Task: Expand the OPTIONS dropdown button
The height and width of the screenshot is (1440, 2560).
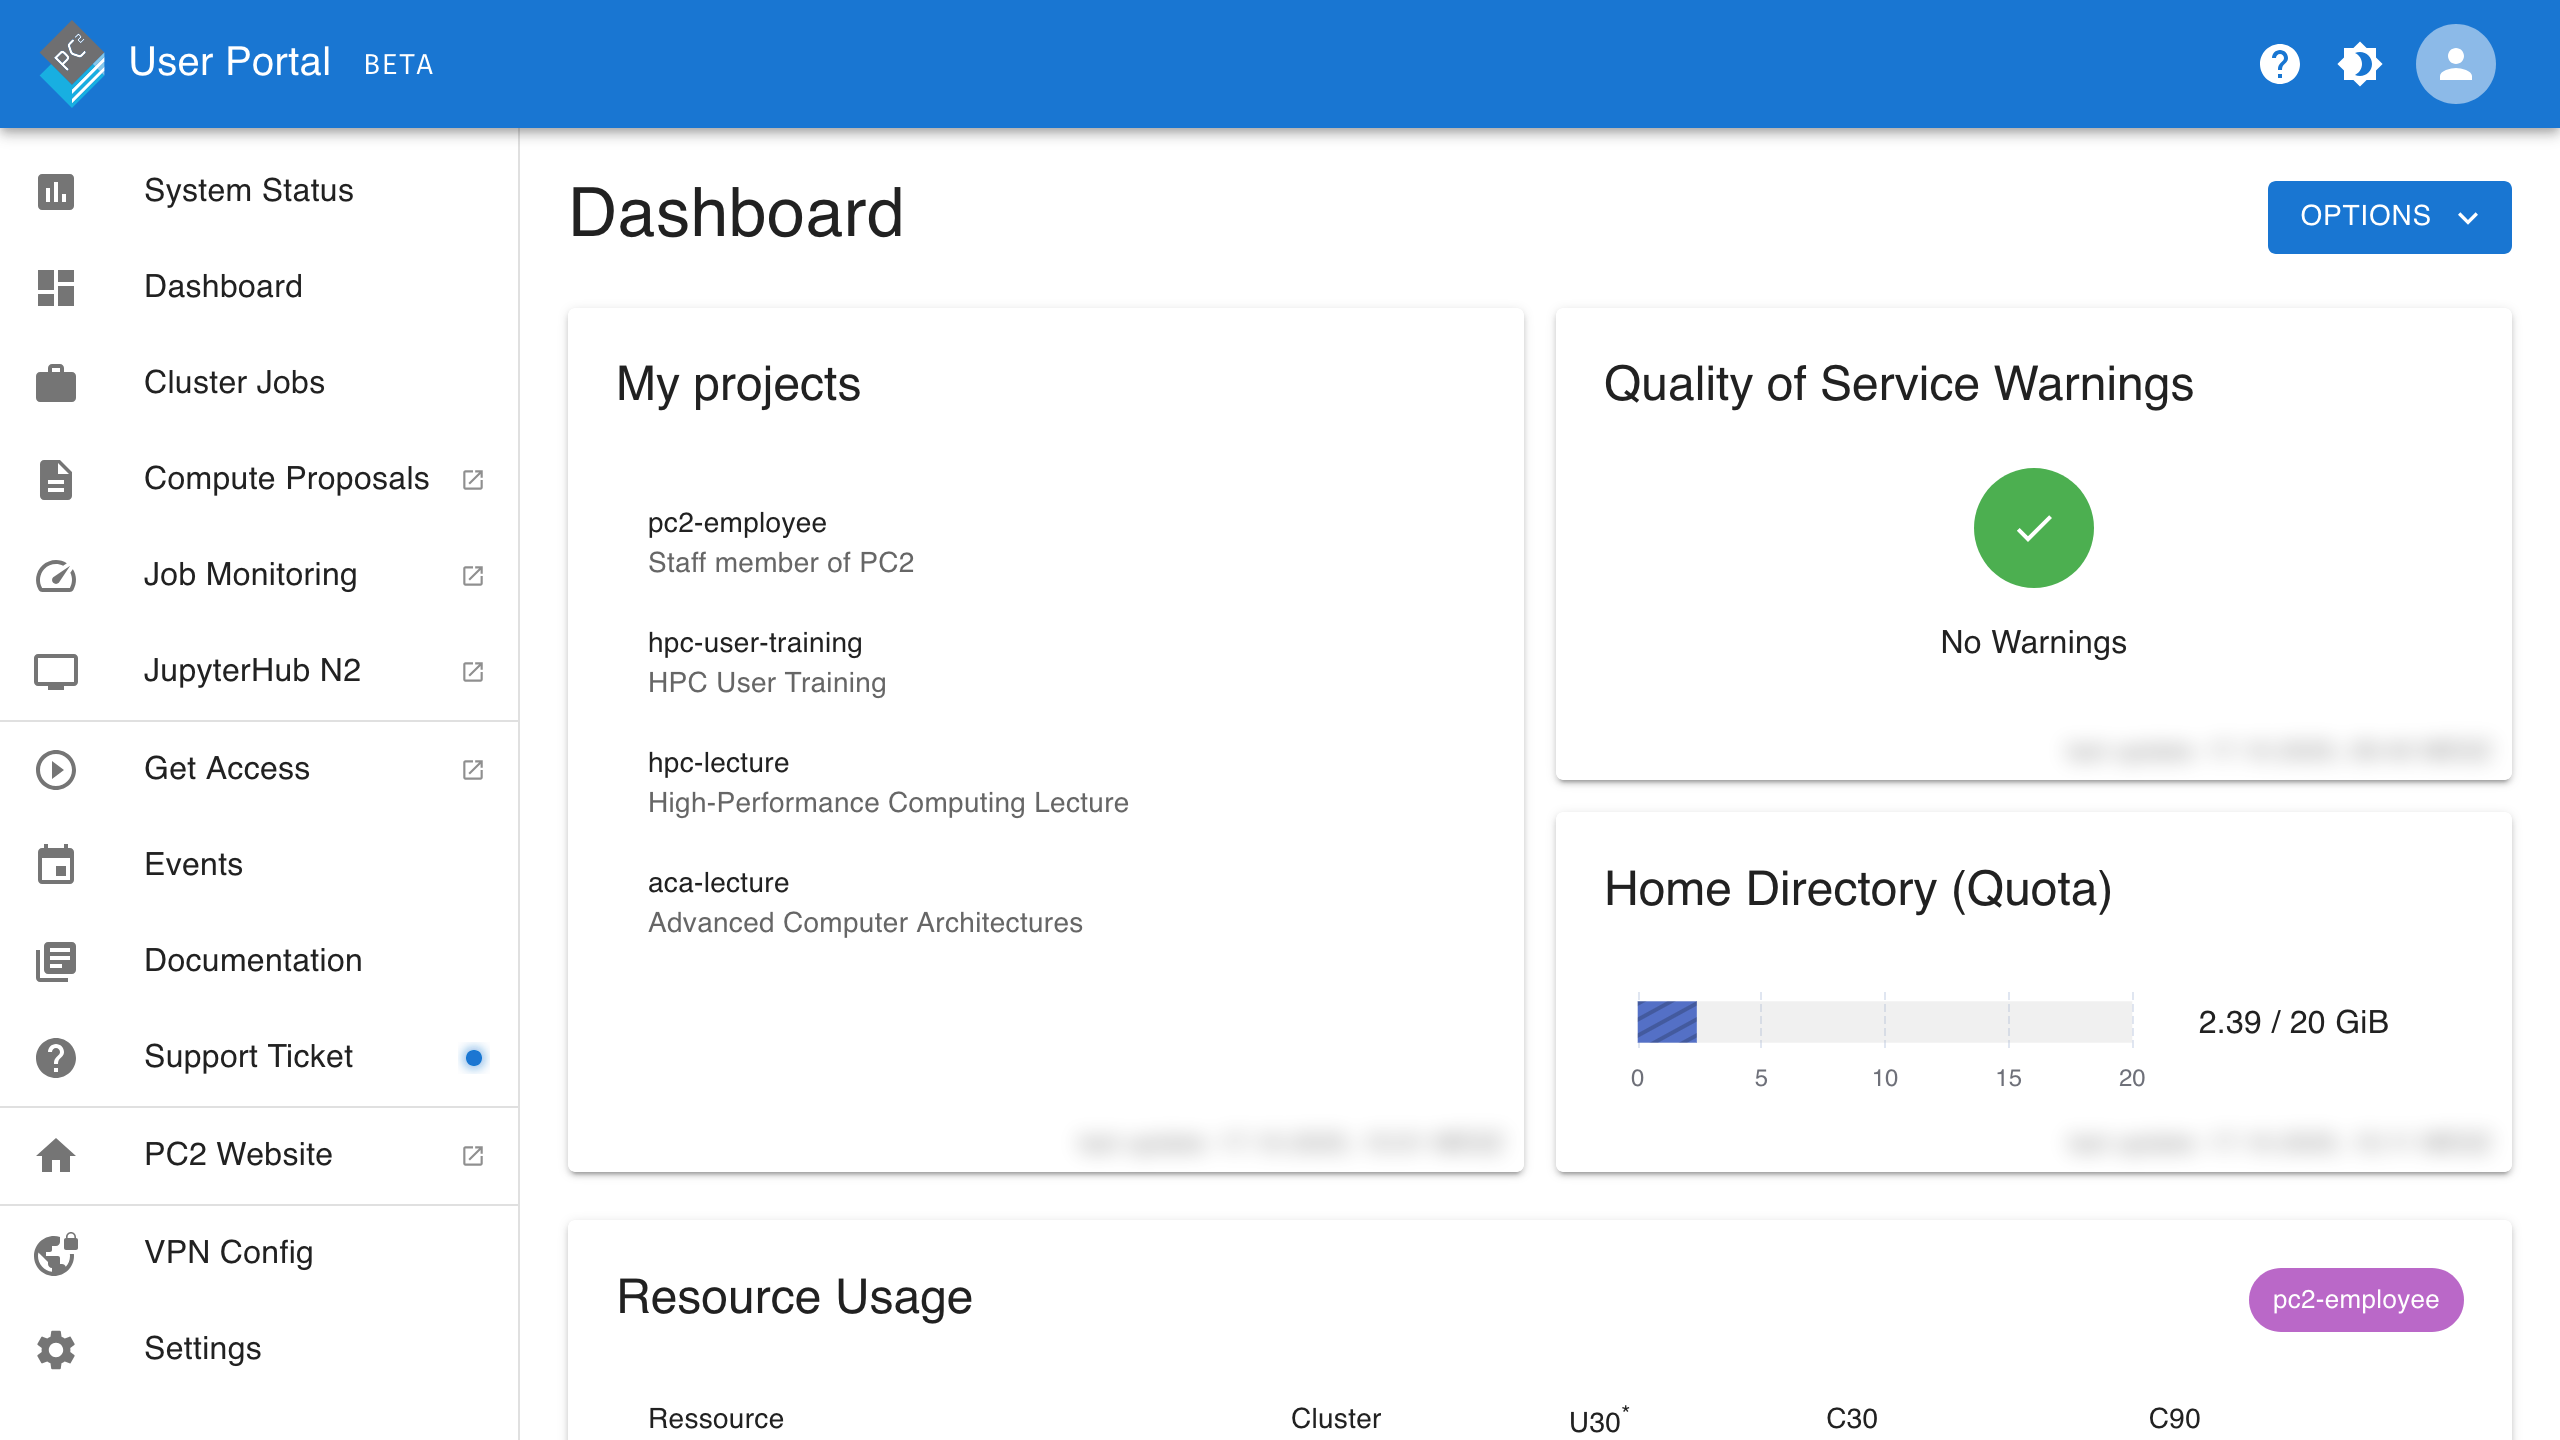Action: coord(2388,216)
